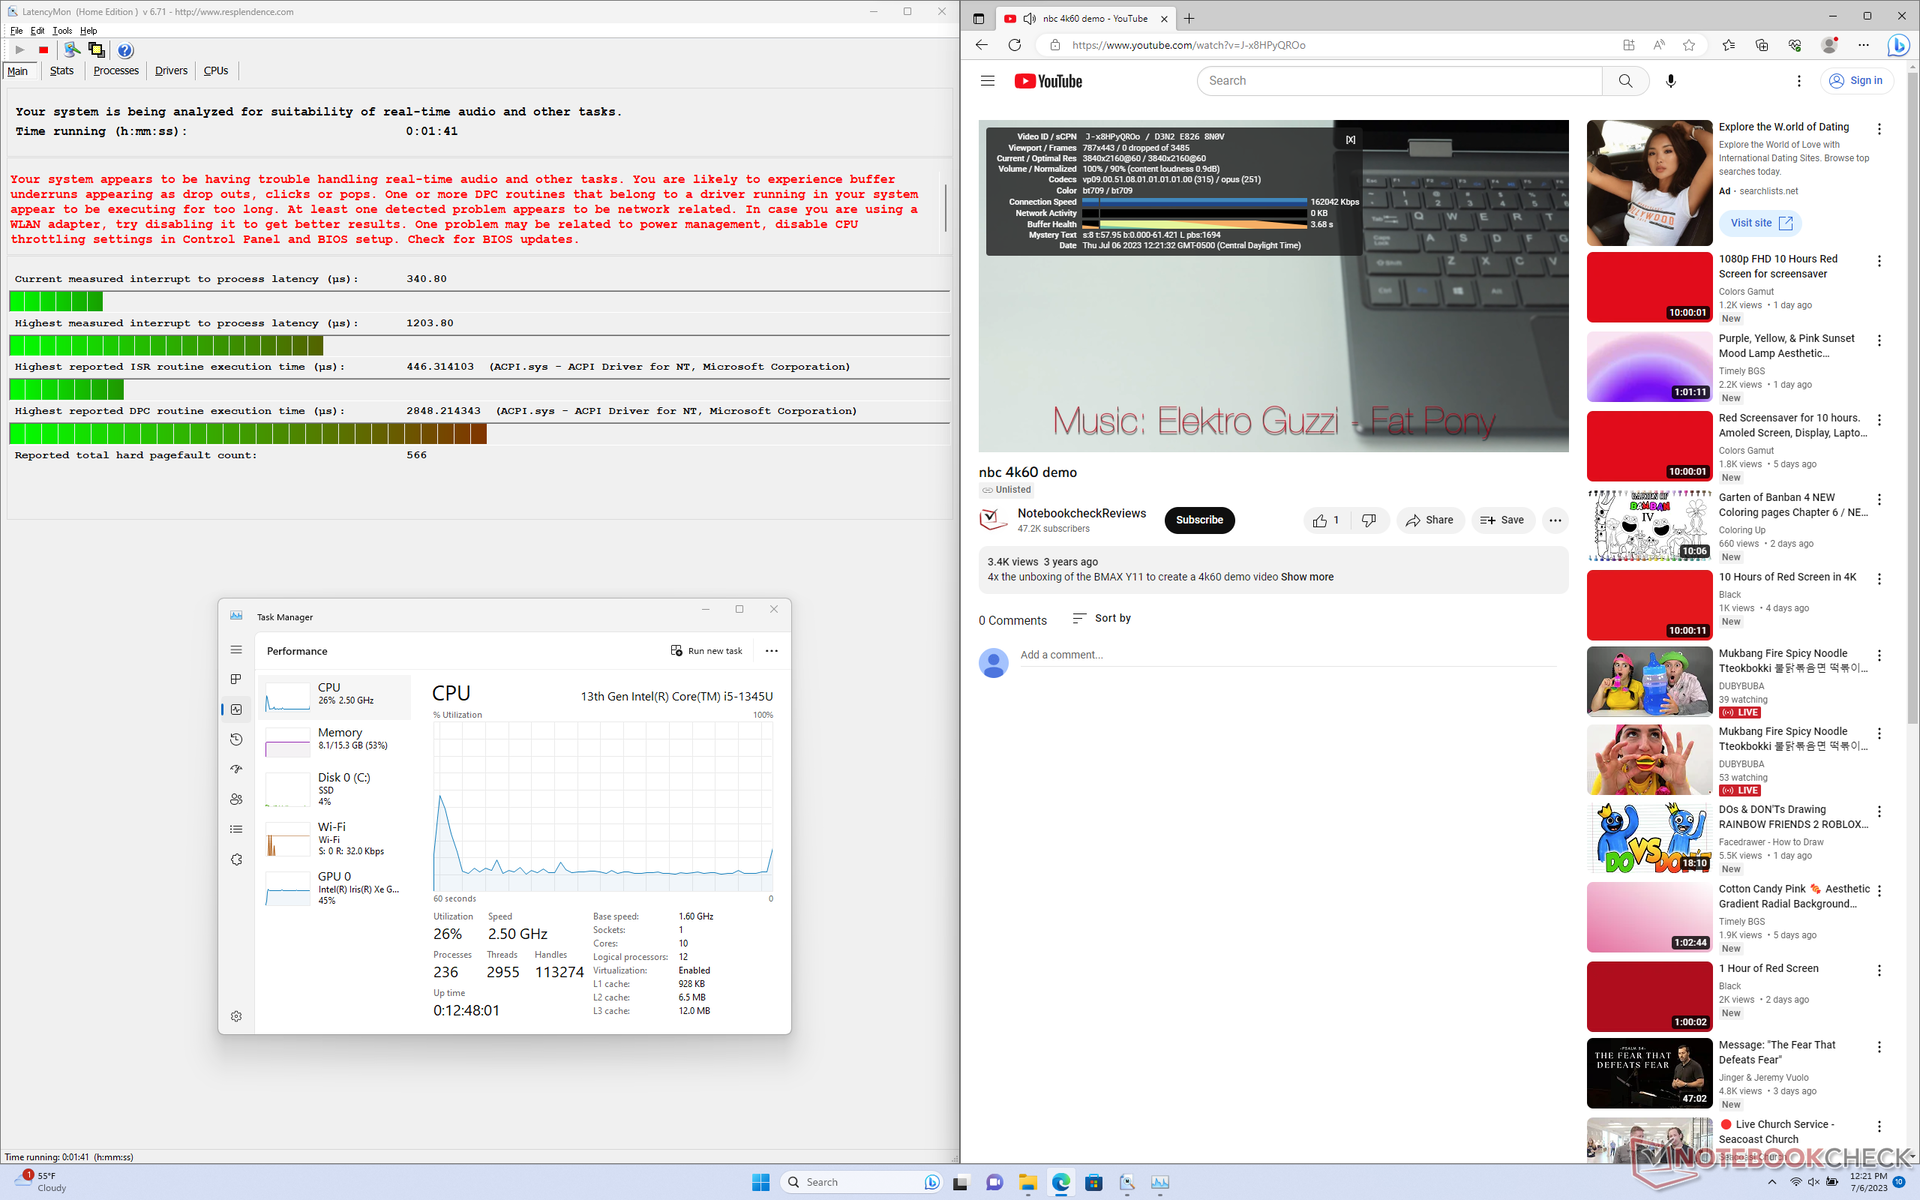Select GPU 0 in Task Manager performance list
The height and width of the screenshot is (1200, 1920).
[x=335, y=887]
